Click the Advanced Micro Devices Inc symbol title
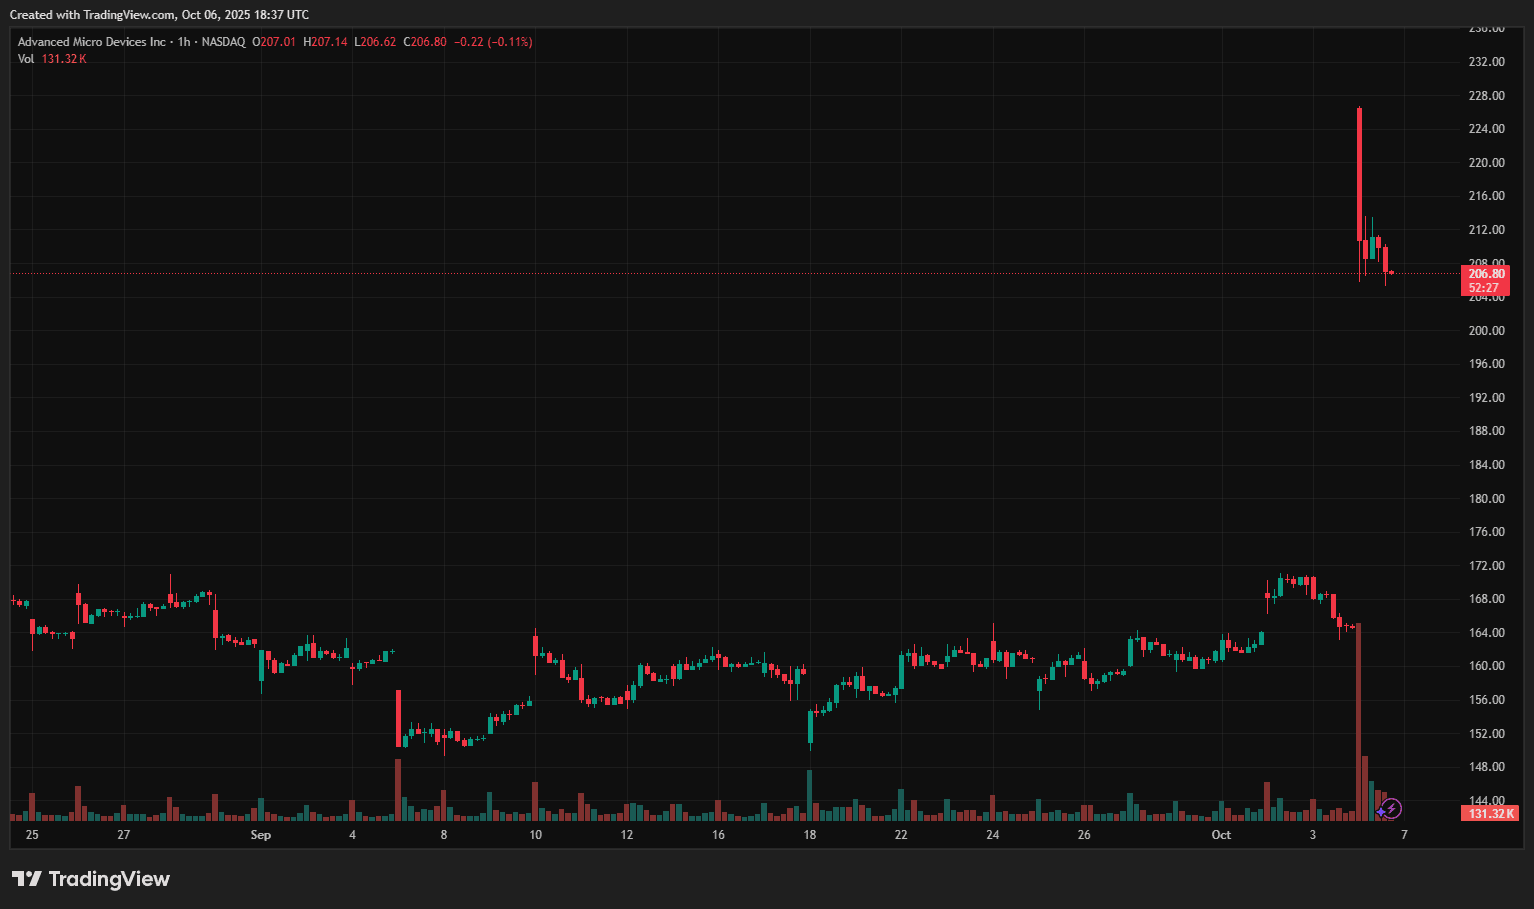 pyautogui.click(x=92, y=42)
